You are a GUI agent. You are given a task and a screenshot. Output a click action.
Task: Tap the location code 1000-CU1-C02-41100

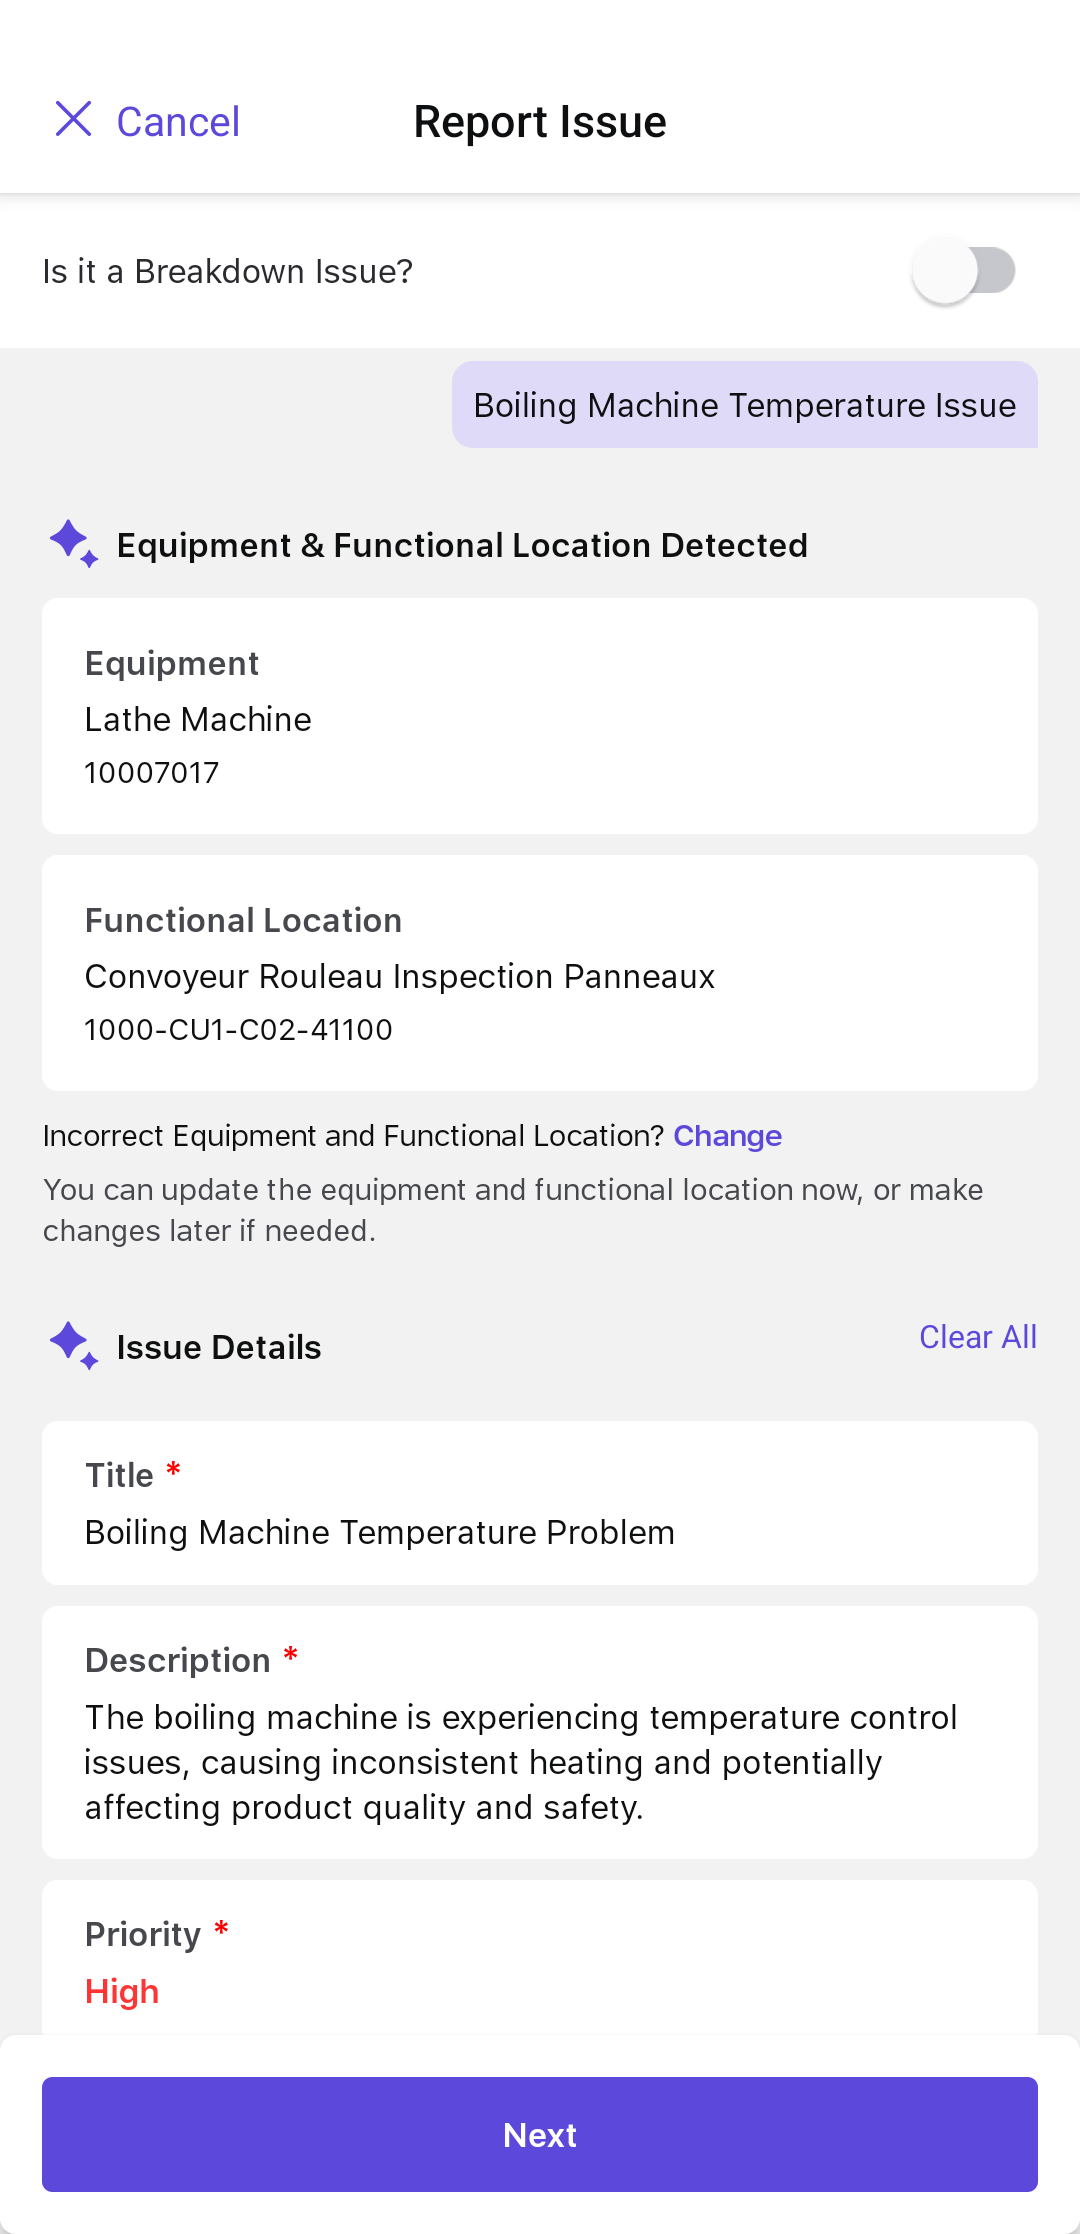click(x=239, y=1030)
